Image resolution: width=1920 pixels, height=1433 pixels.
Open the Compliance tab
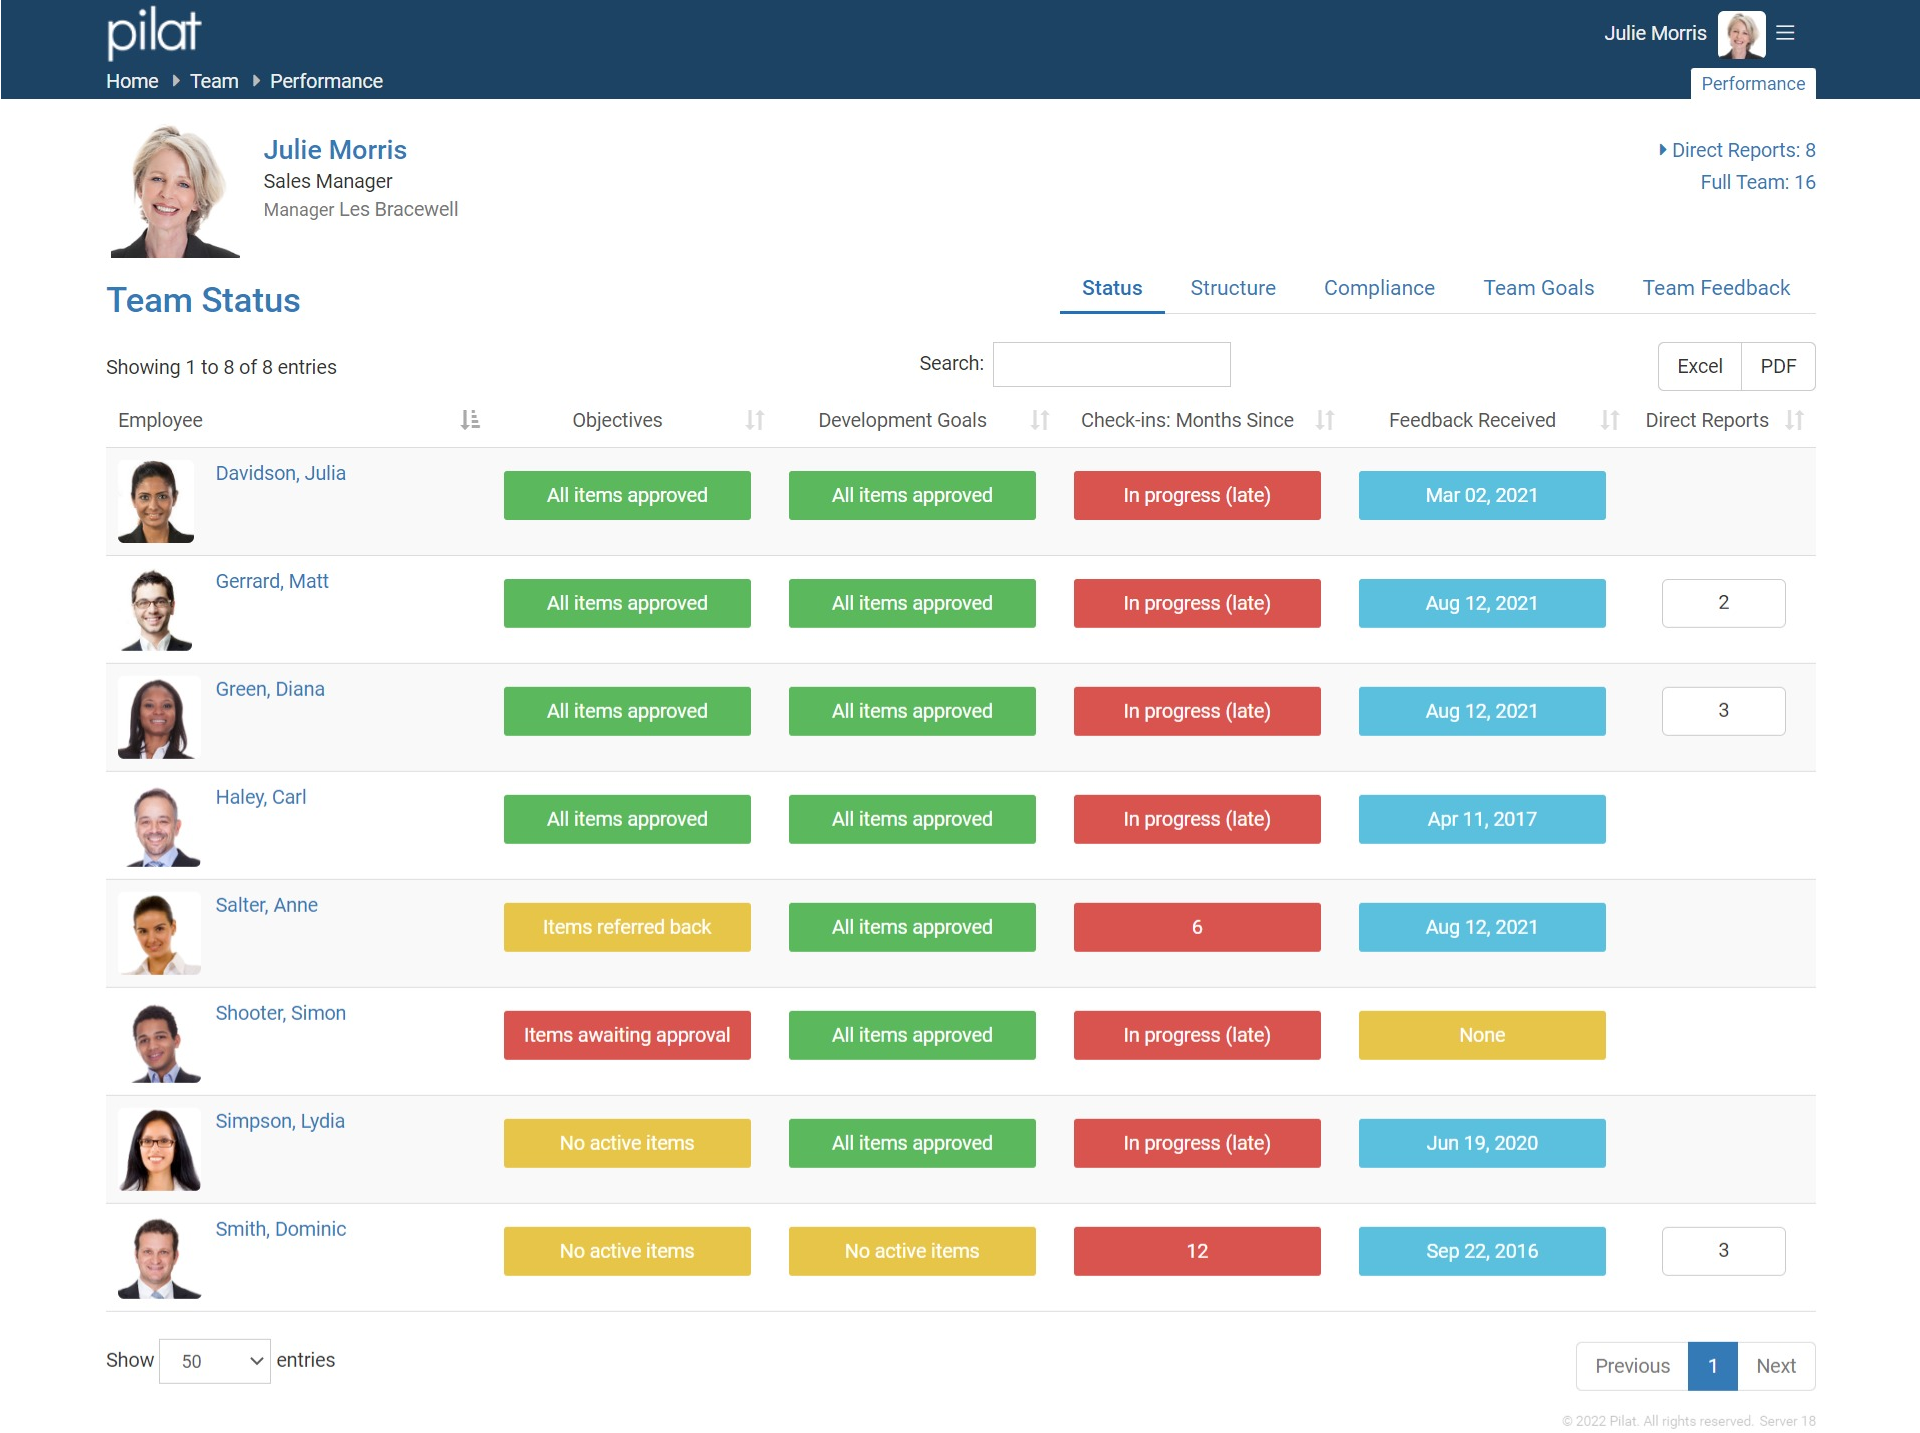pos(1379,288)
